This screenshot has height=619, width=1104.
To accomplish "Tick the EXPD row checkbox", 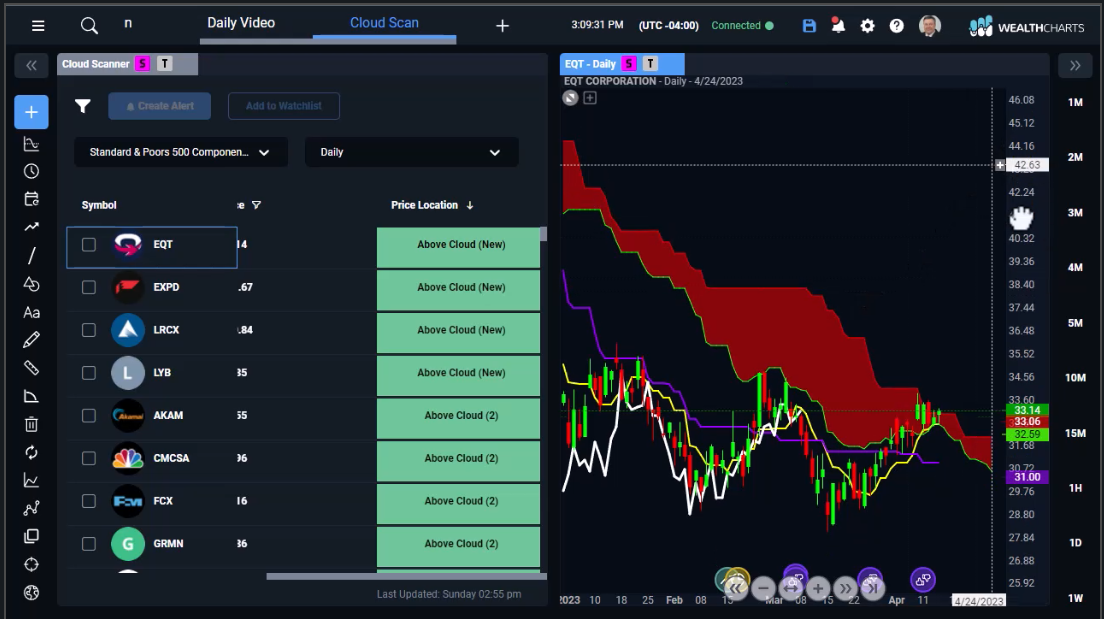I will (x=89, y=287).
